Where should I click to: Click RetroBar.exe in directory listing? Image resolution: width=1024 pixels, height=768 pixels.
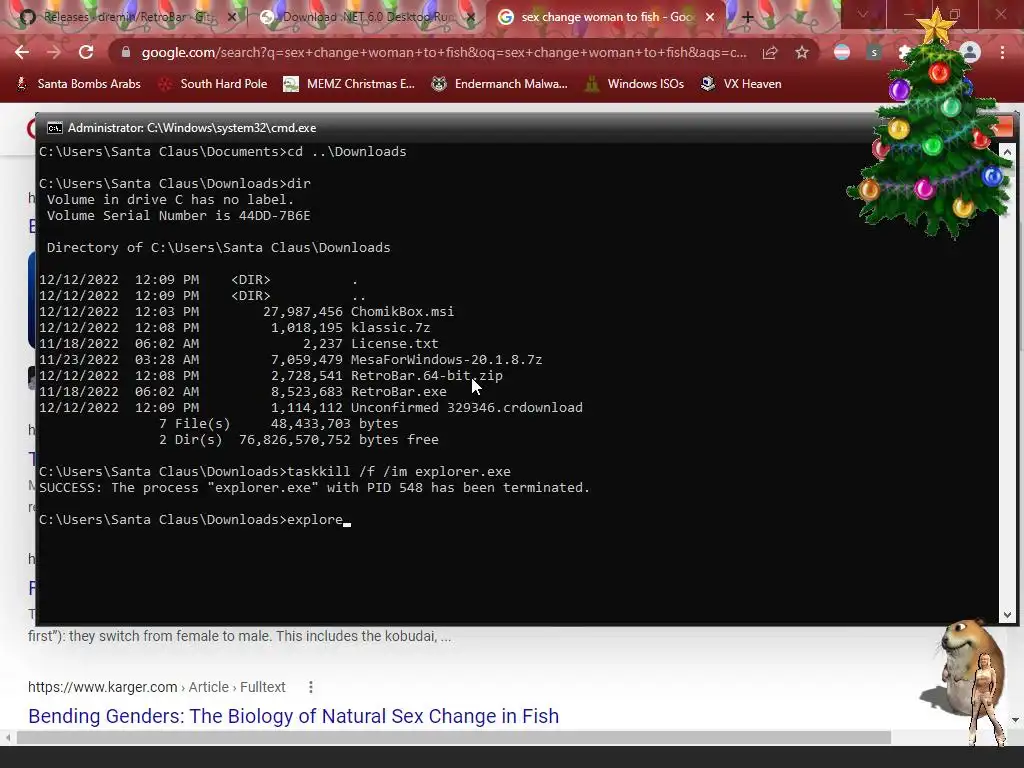398,392
